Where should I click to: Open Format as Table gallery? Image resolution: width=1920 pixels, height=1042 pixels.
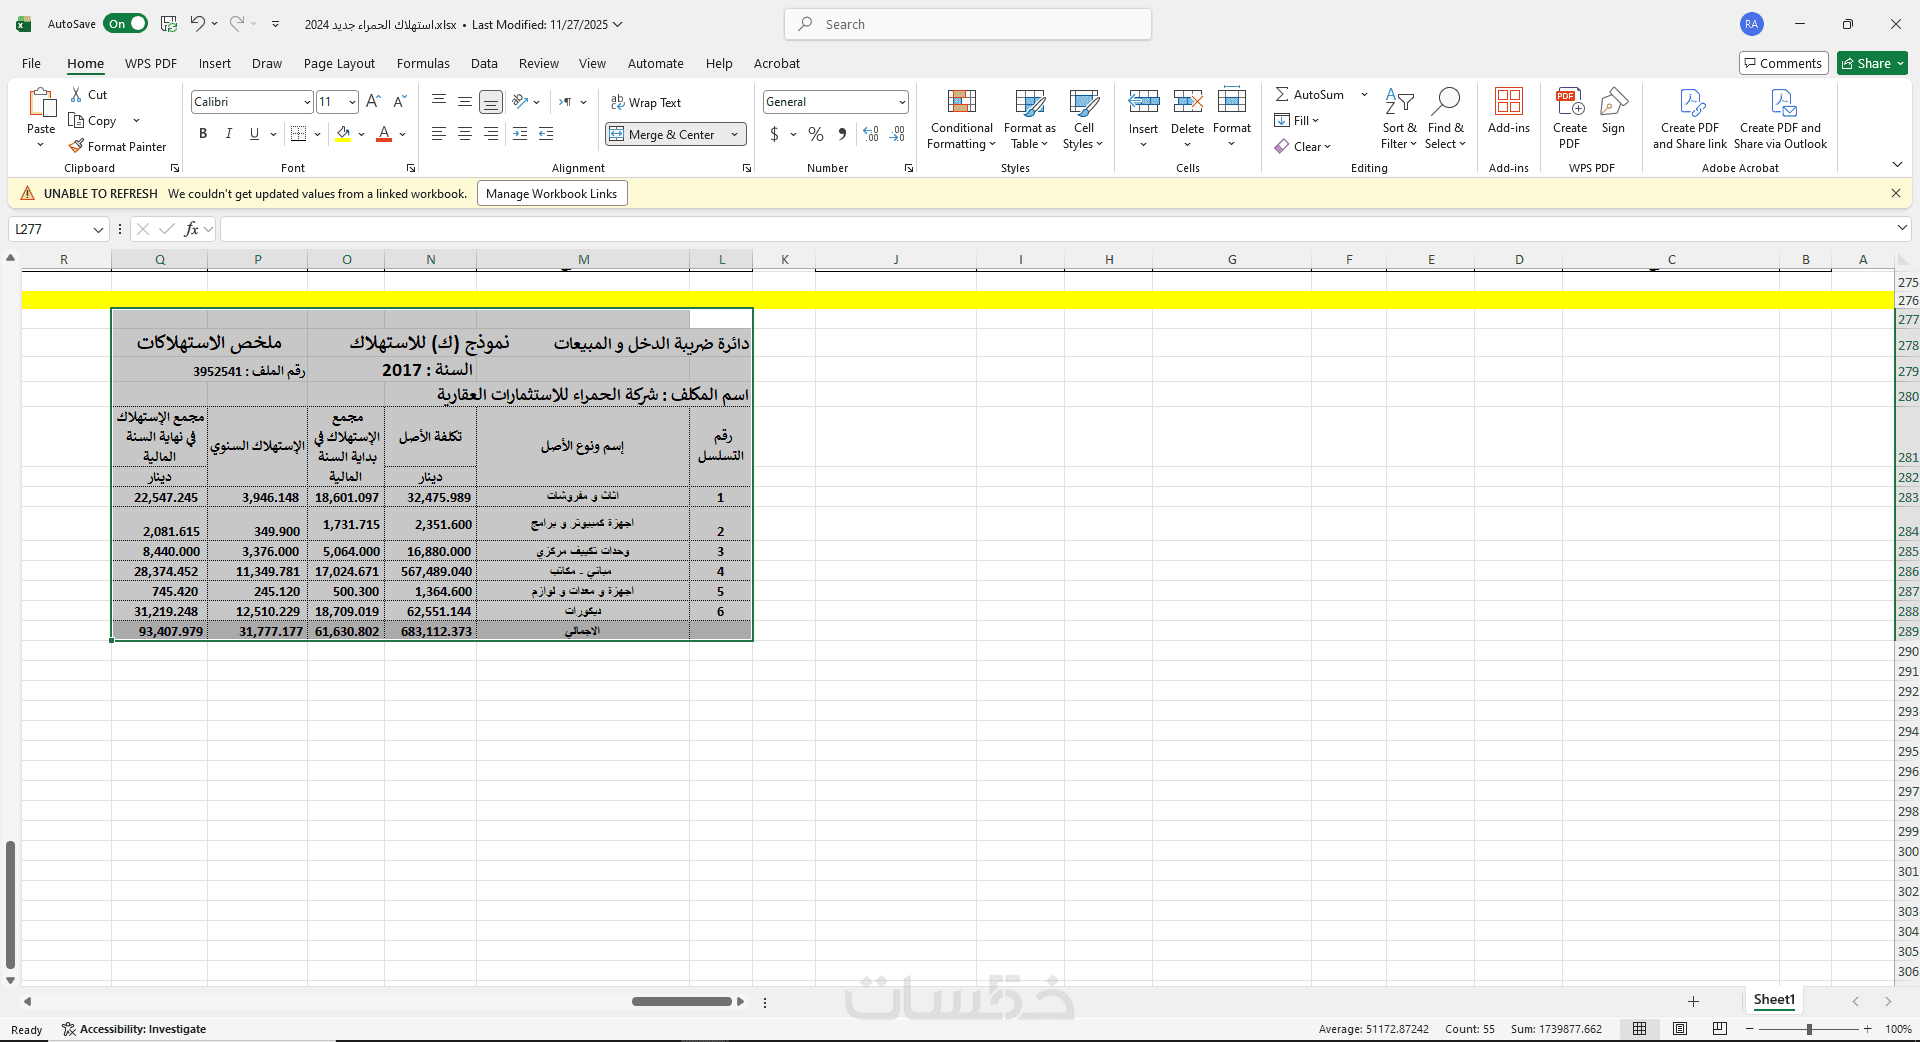click(x=1029, y=120)
